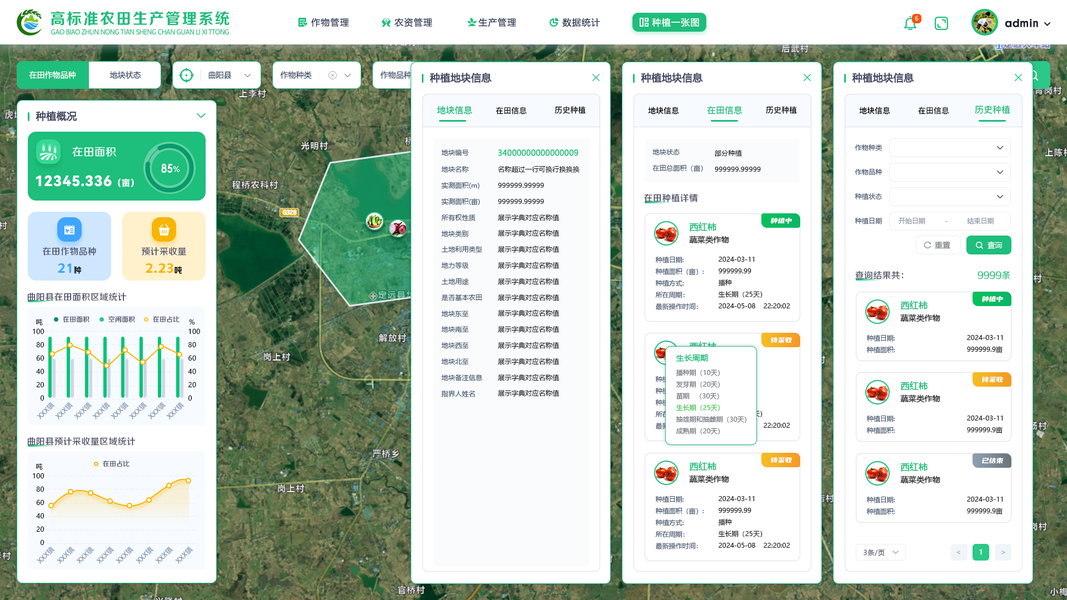
Task: Toggle 在田占比 legend in the area chart
Action: click(x=162, y=319)
